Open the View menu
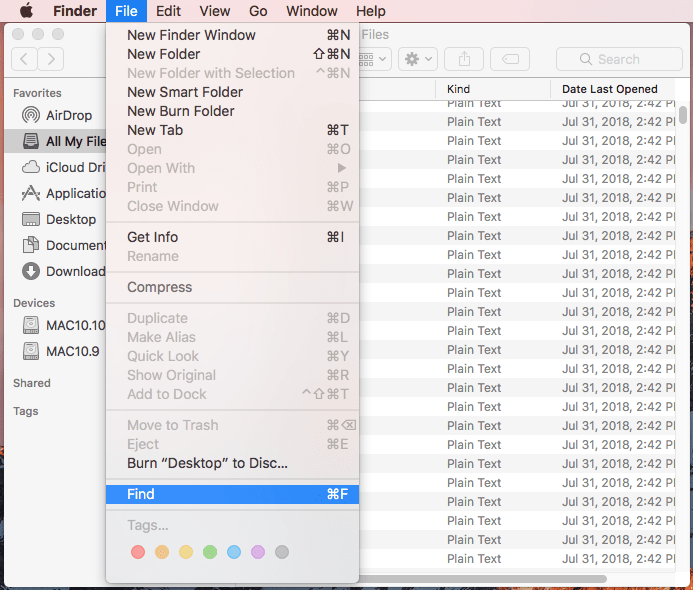Screen dimensions: 693x590 (215, 11)
